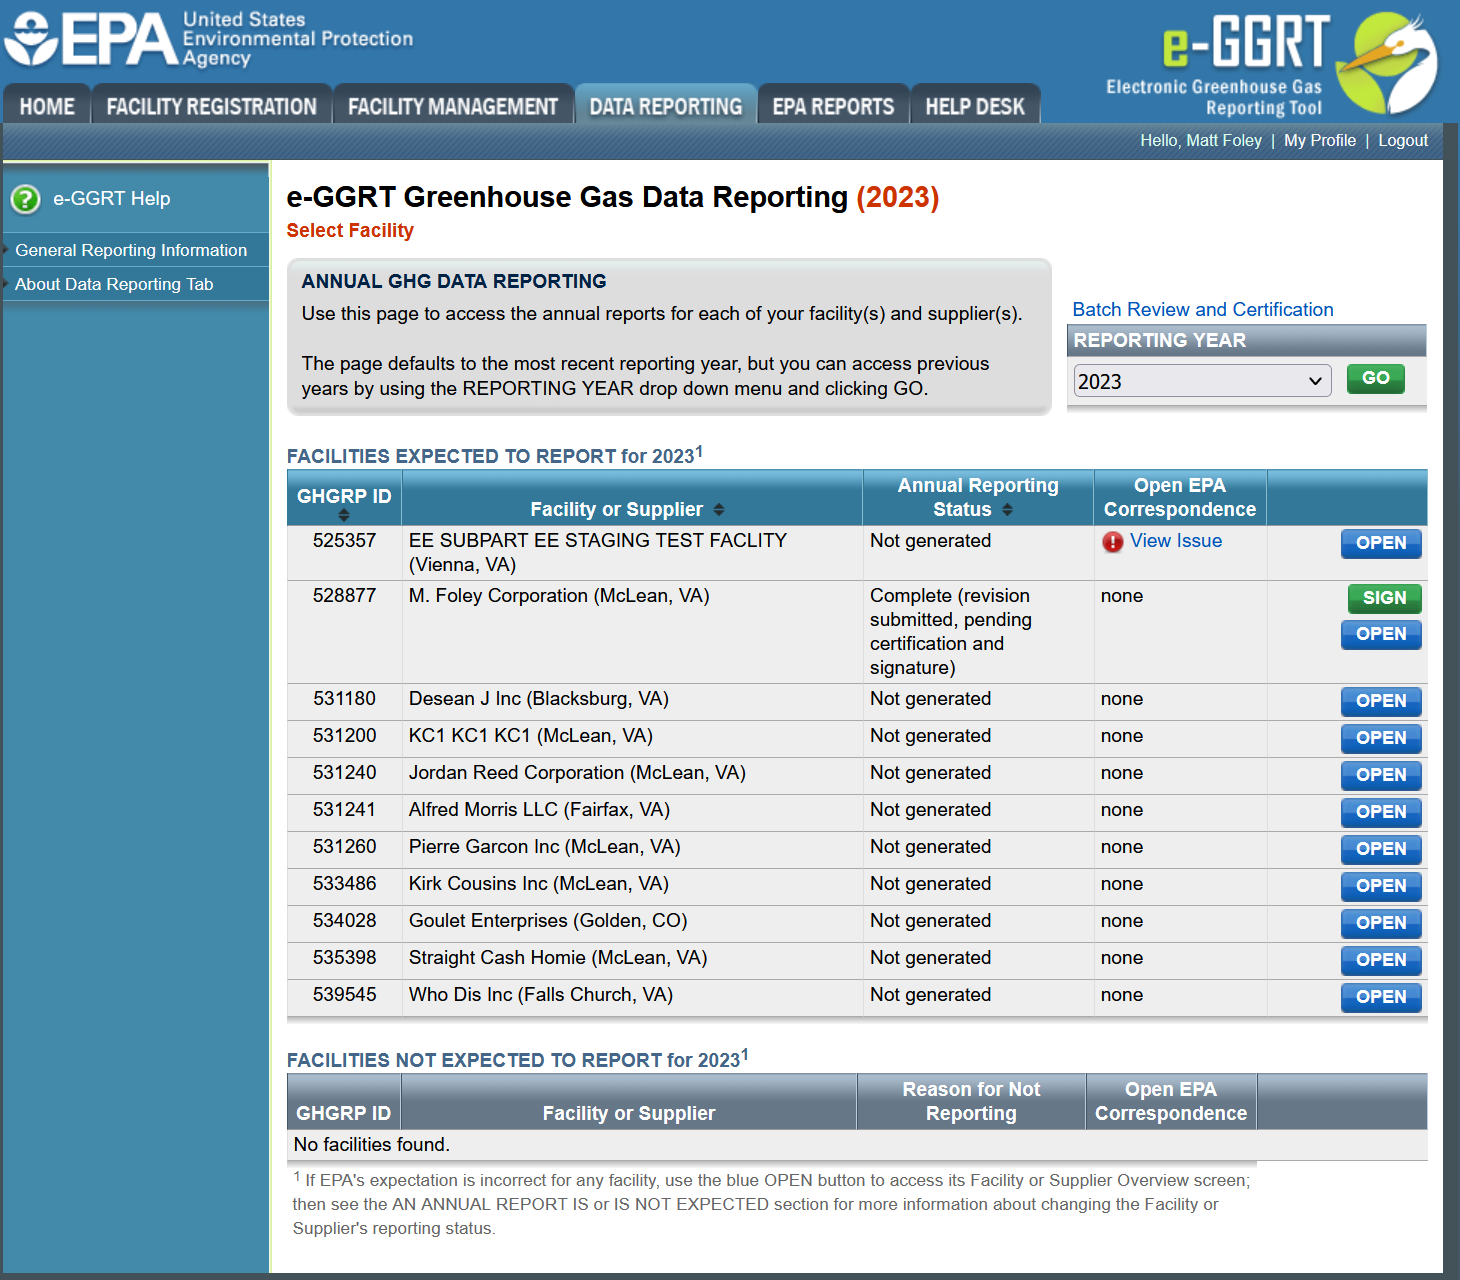Click the REPORTING YEAR panel header
1460x1280 pixels.
[x=1247, y=341]
